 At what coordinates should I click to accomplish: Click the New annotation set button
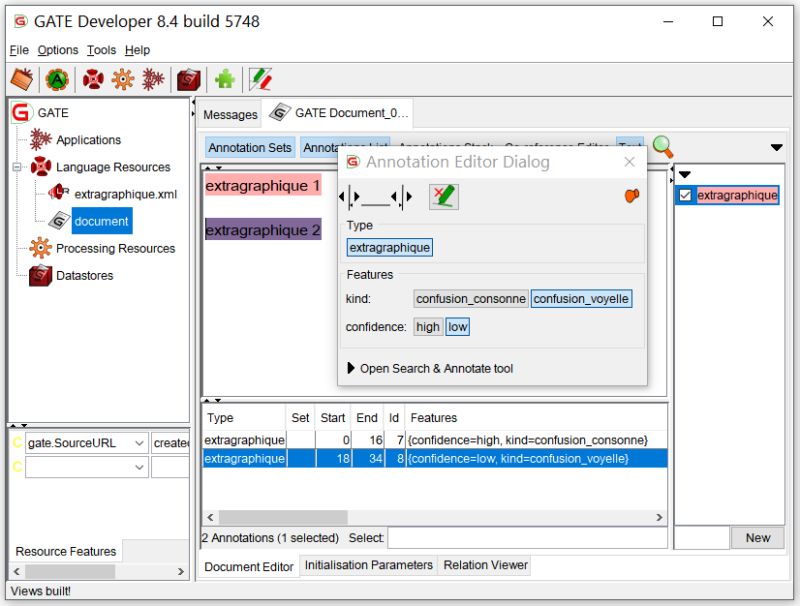pos(757,538)
